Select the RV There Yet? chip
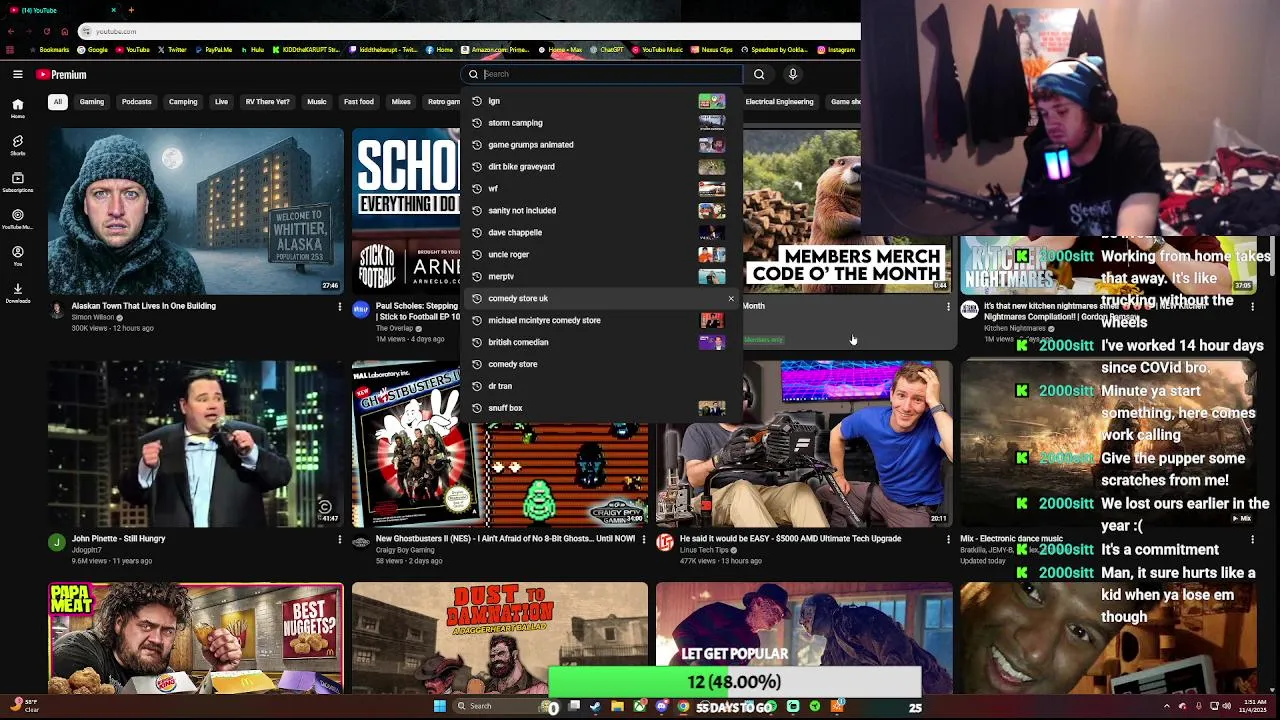1280x720 pixels. point(268,102)
